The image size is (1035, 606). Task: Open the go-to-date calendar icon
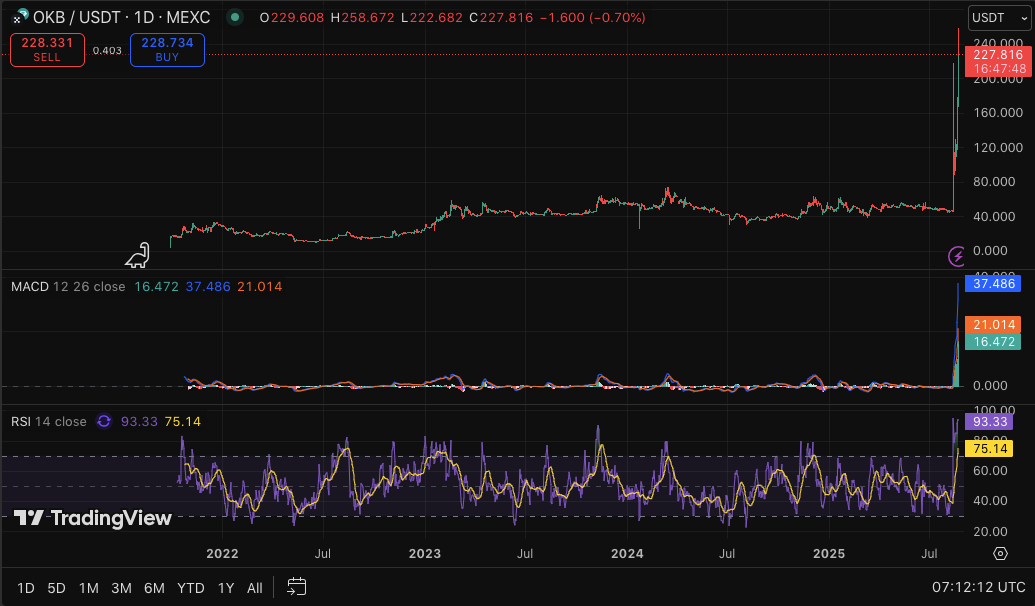tap(297, 587)
